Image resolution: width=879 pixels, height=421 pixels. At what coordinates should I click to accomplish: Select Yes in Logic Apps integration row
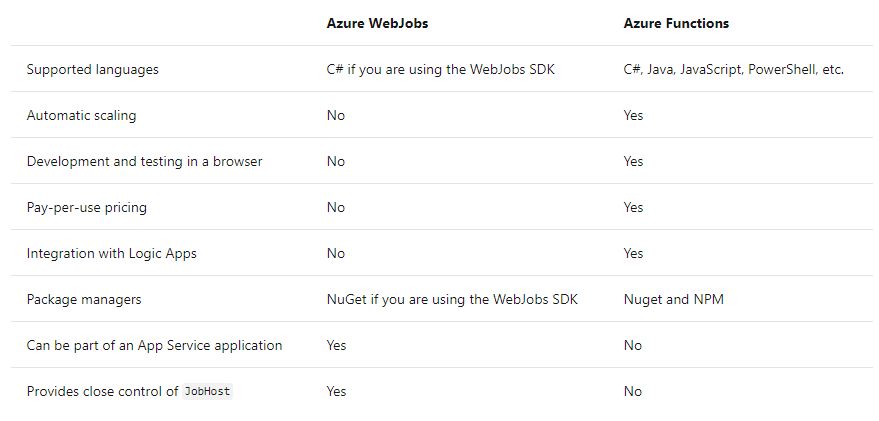(633, 253)
